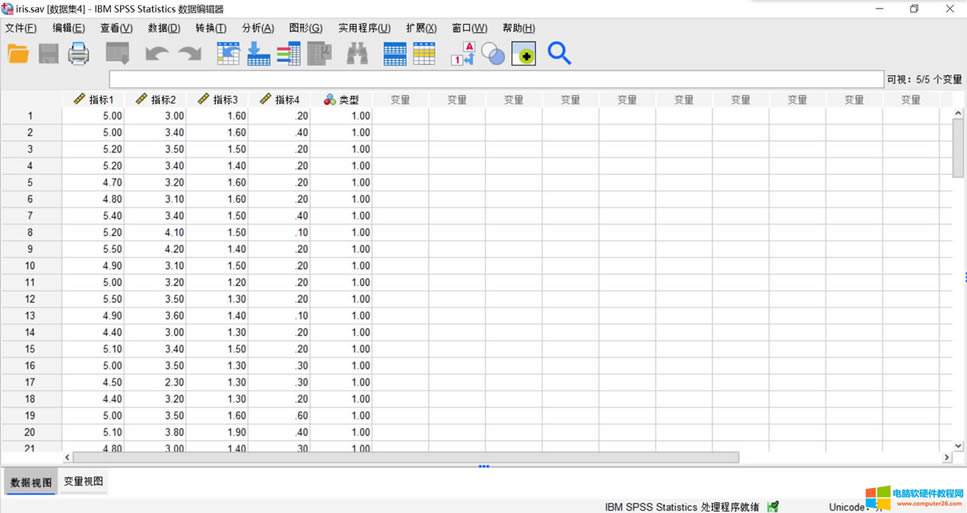Select row number 10 header
Screen dimensions: 967x513
pos(30,266)
